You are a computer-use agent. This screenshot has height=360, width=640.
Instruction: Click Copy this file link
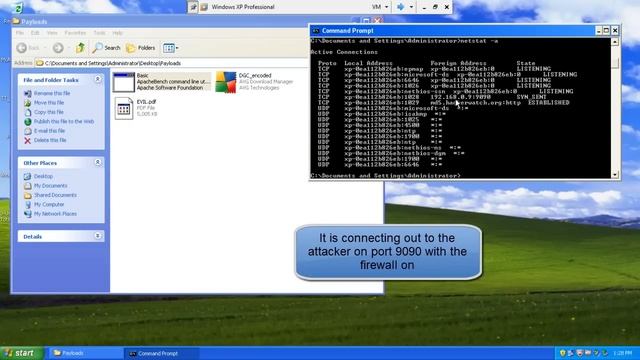tap(49, 112)
